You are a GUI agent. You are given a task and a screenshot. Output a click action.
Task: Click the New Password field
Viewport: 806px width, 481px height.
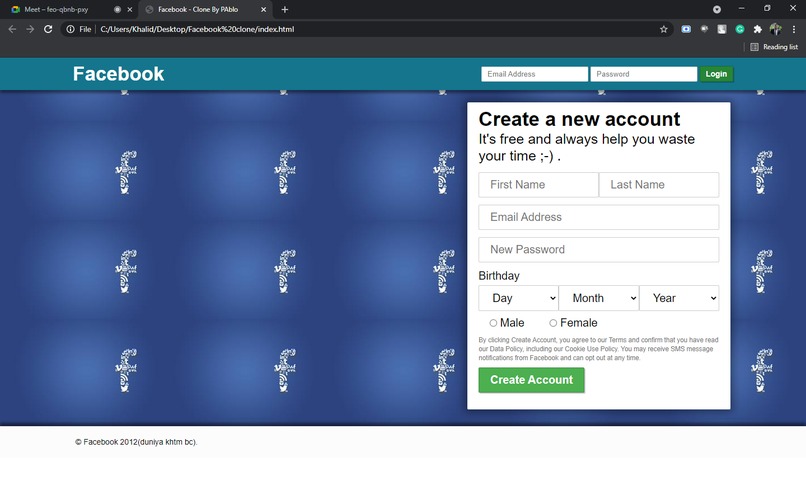[598, 250]
